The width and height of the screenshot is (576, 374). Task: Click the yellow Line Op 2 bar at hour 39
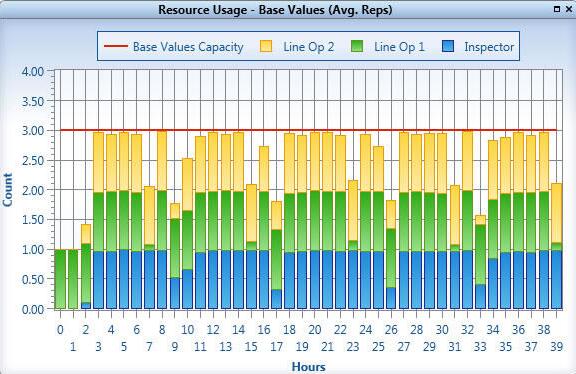pyautogui.click(x=557, y=213)
